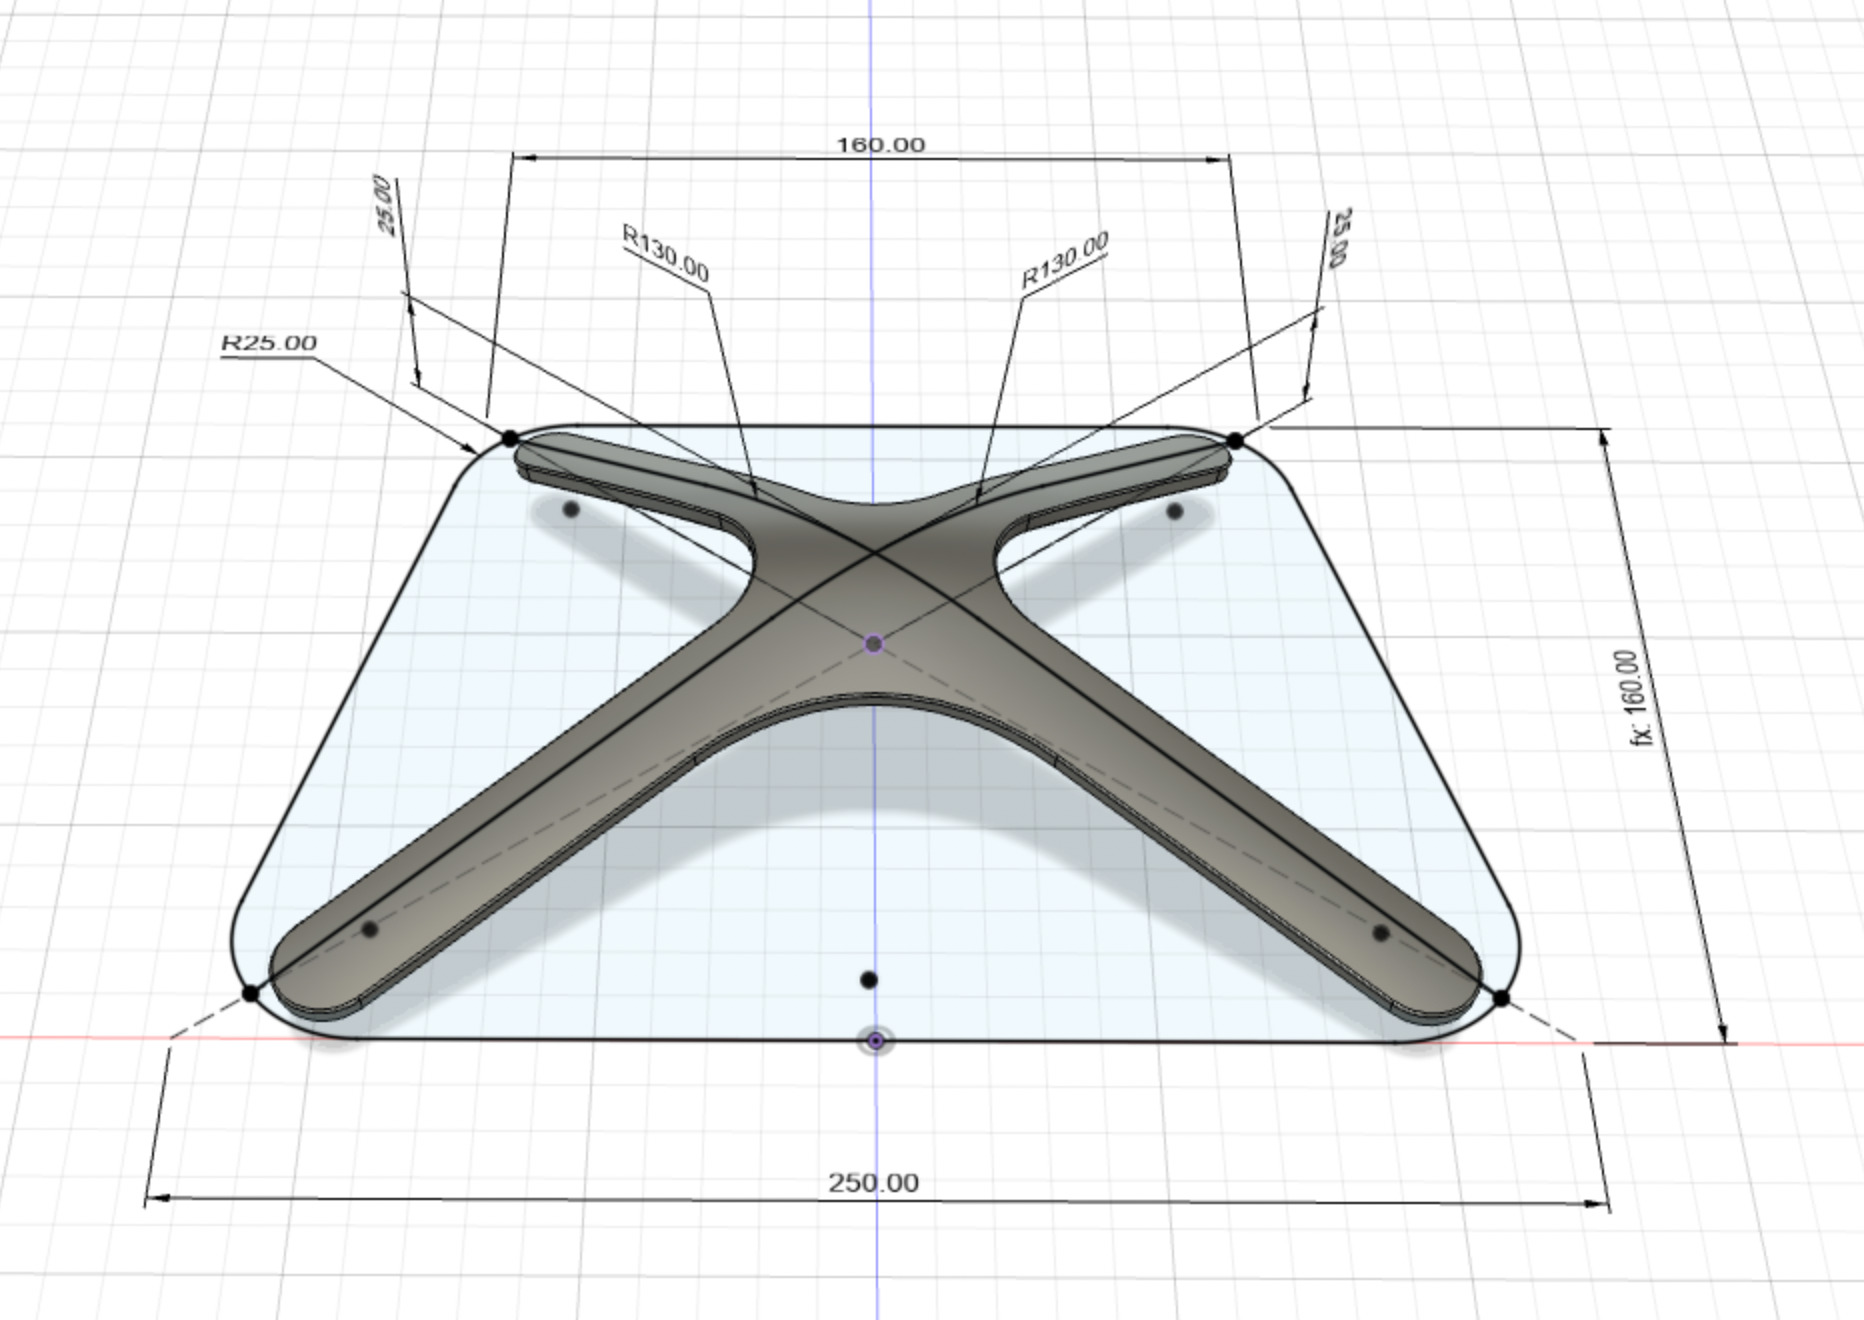This screenshot has width=1864, height=1320.
Task: Select the 250.00 width dimension label
Action: [x=873, y=1182]
